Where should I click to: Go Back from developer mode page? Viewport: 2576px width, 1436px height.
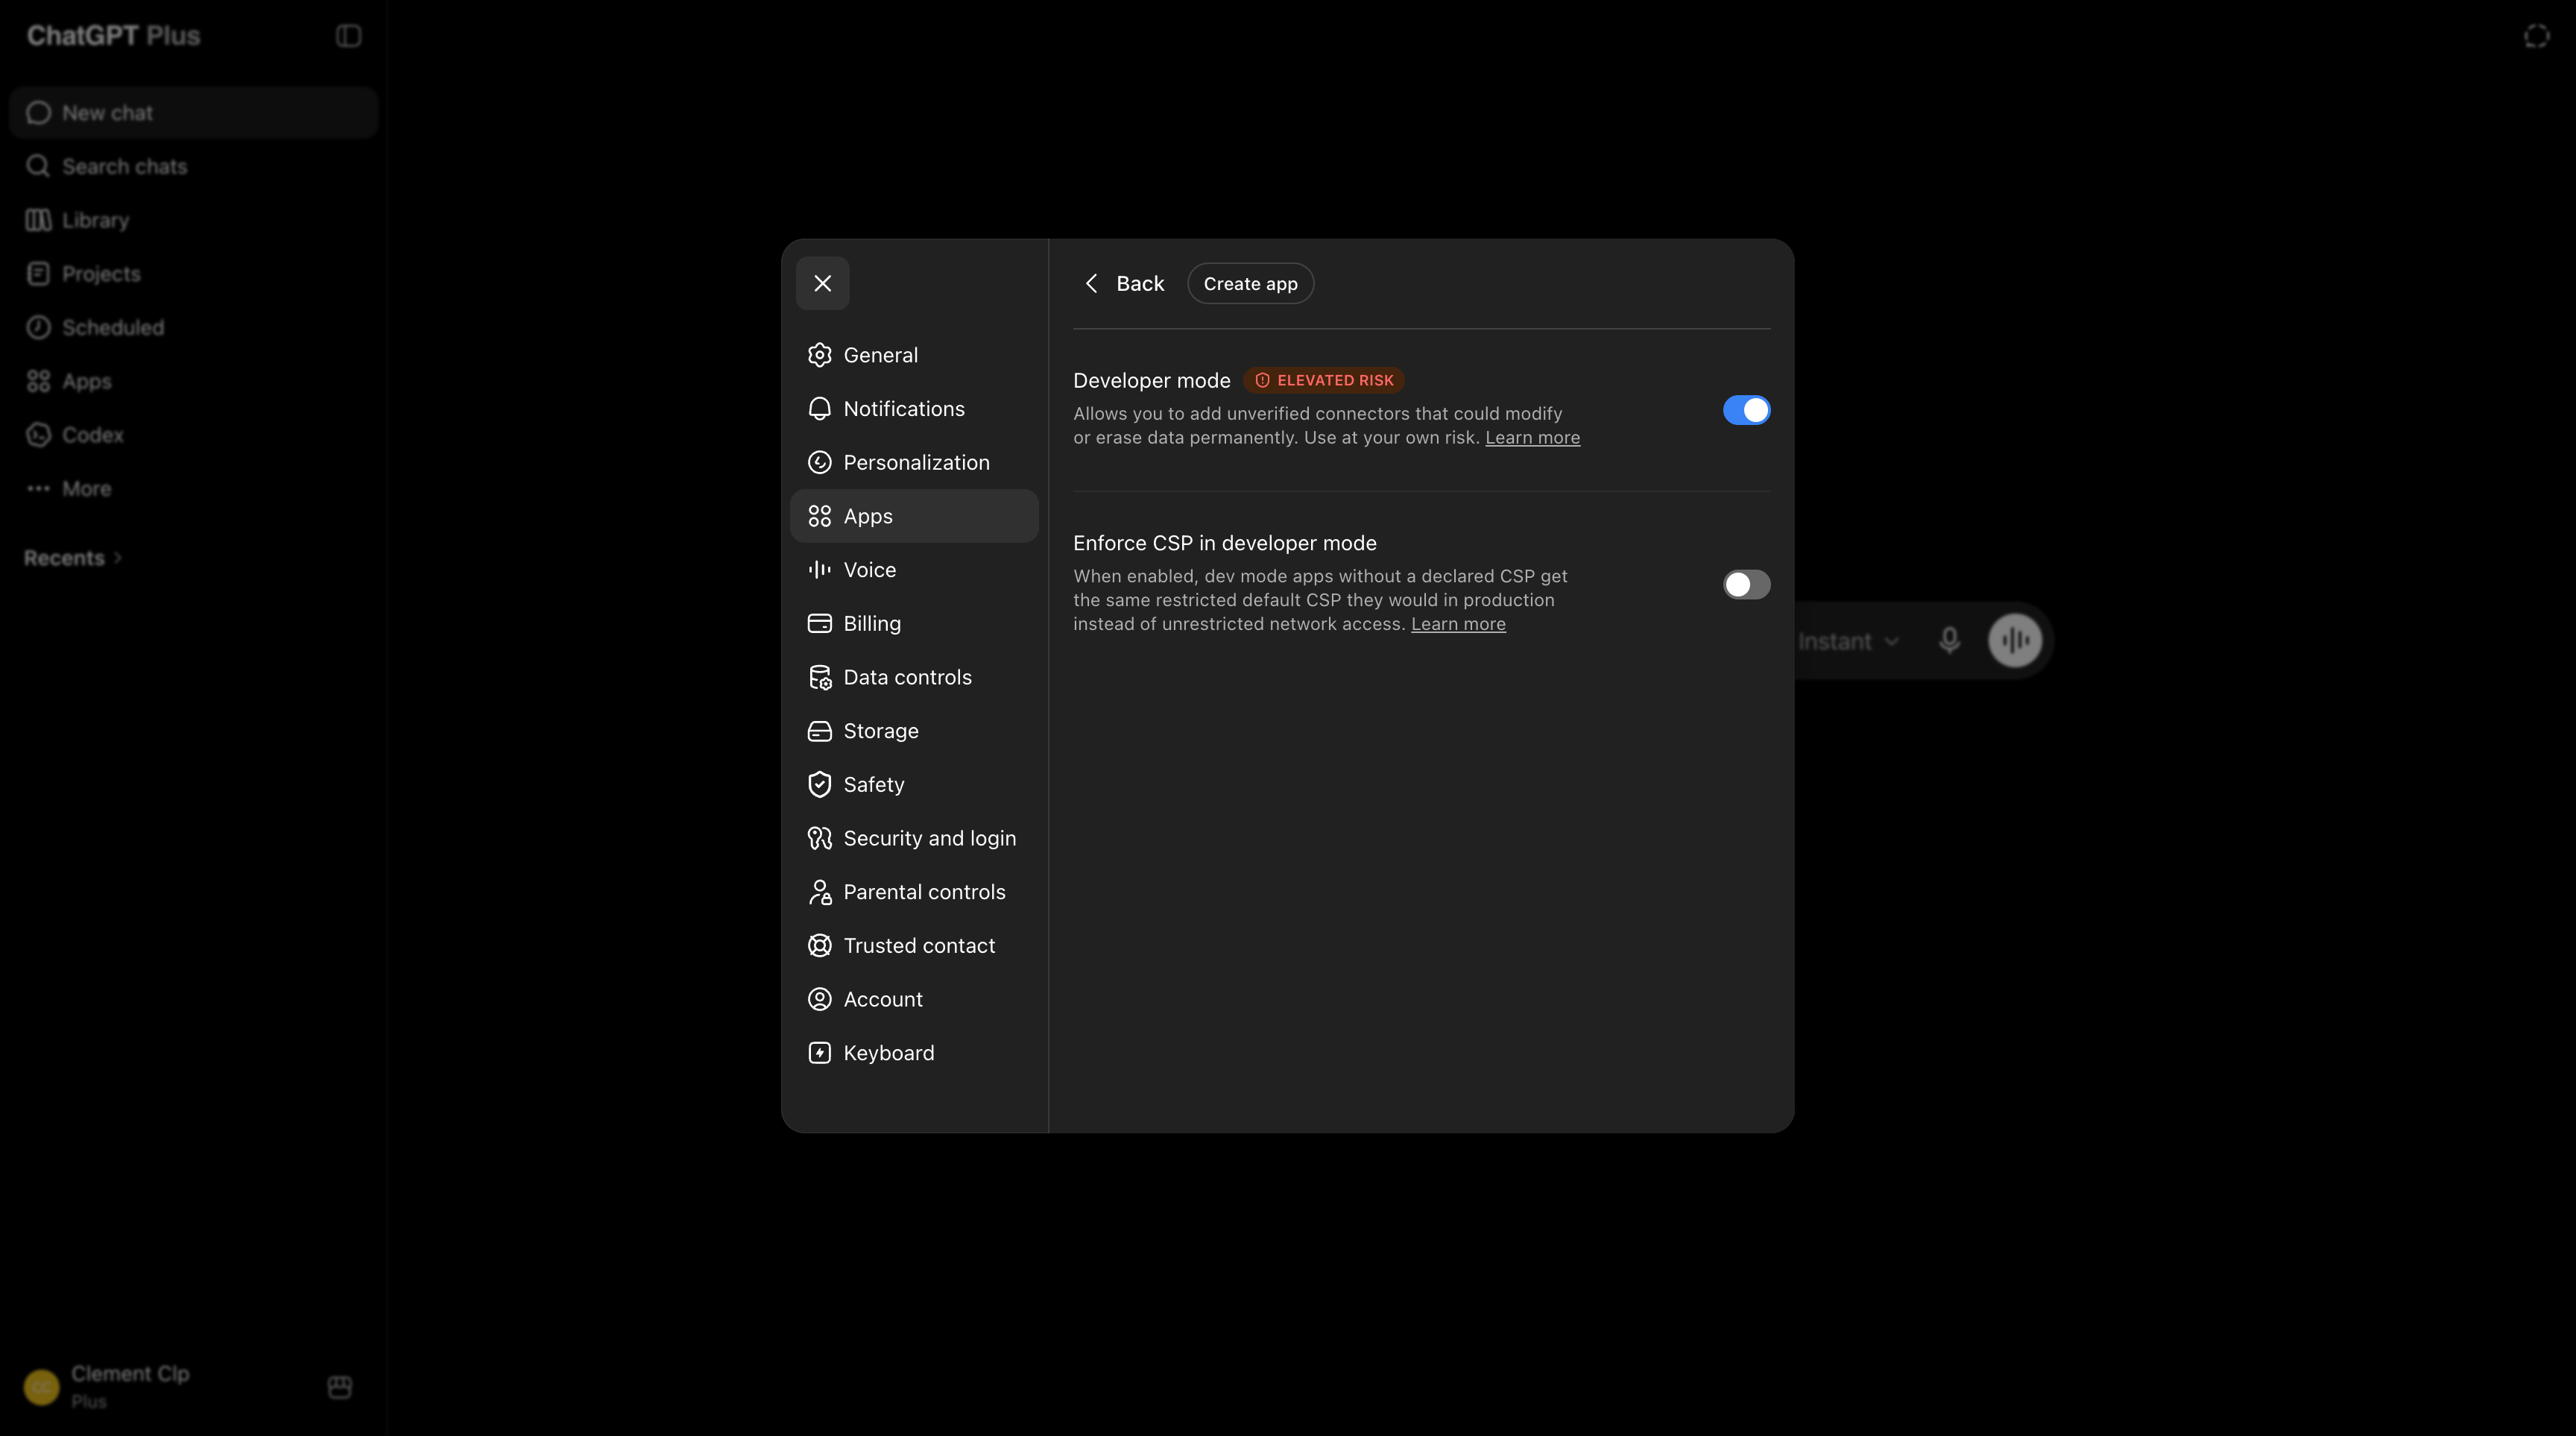(x=1124, y=284)
